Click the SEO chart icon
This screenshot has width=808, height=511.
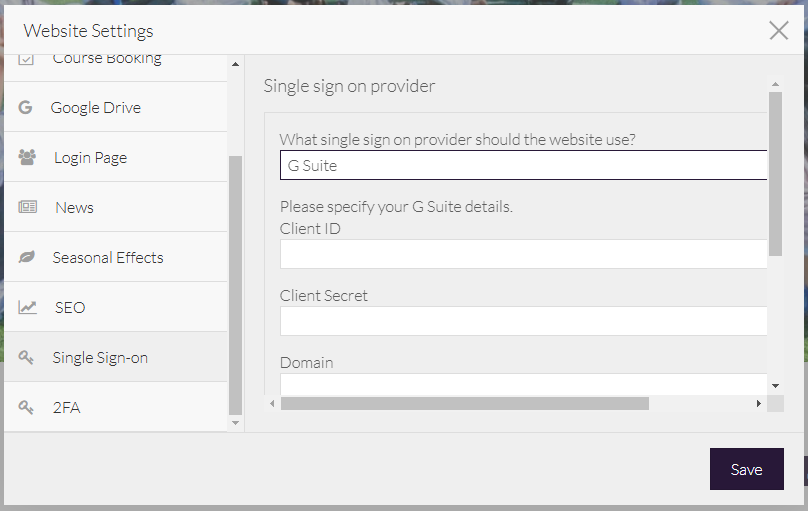coord(27,307)
